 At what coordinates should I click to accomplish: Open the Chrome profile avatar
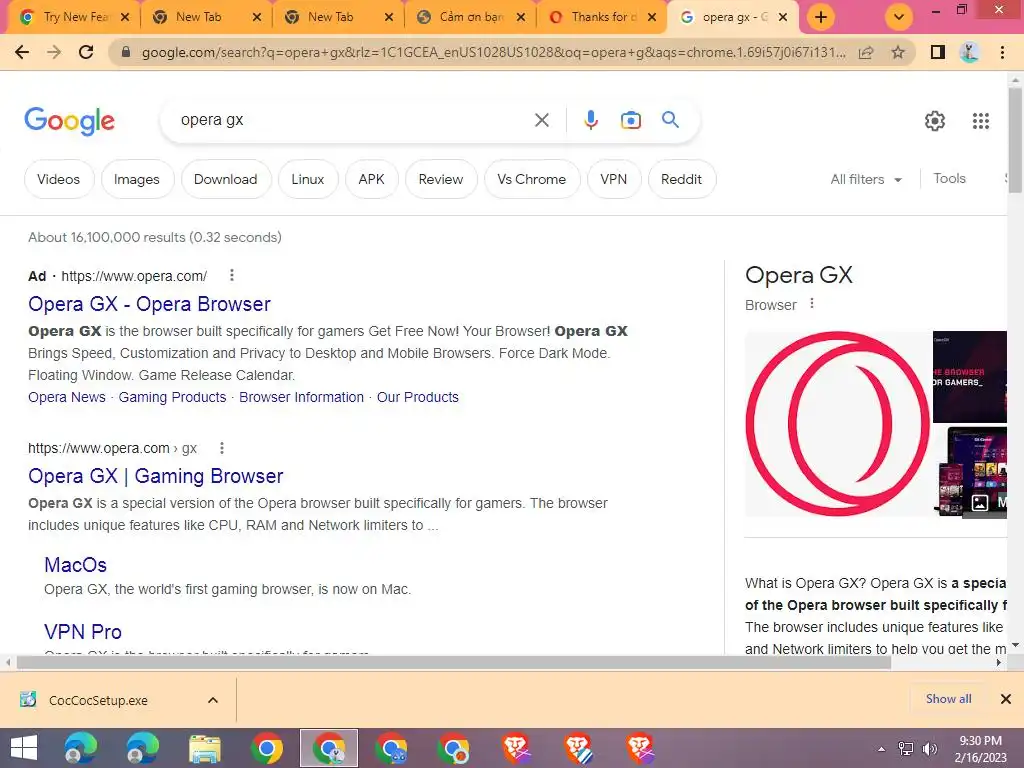click(x=969, y=52)
